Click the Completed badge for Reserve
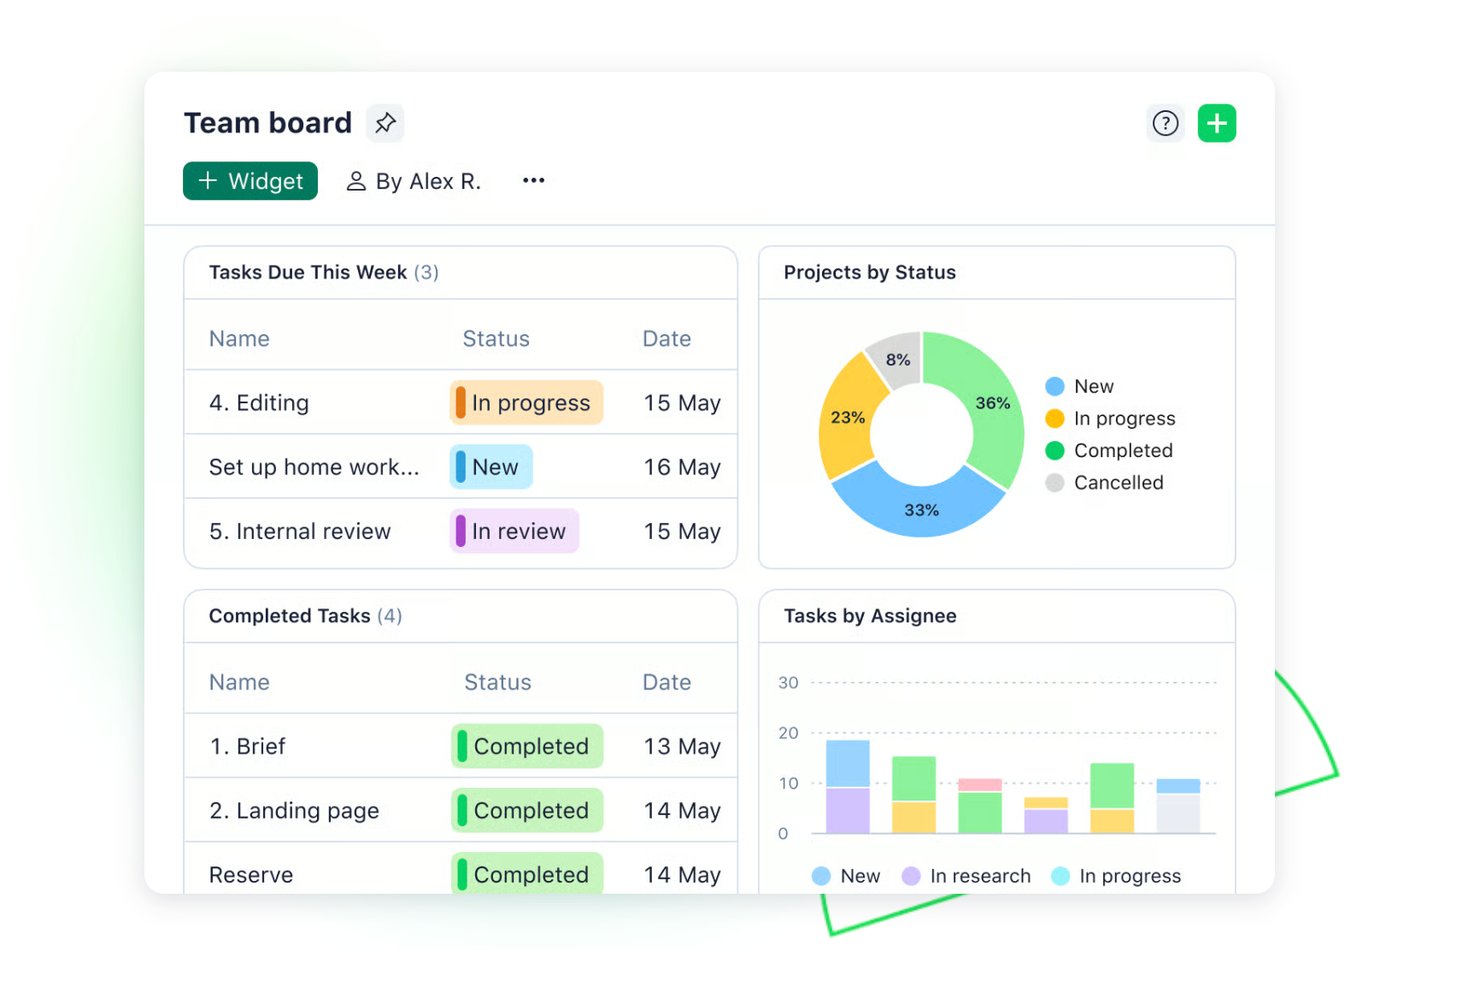 [527, 873]
